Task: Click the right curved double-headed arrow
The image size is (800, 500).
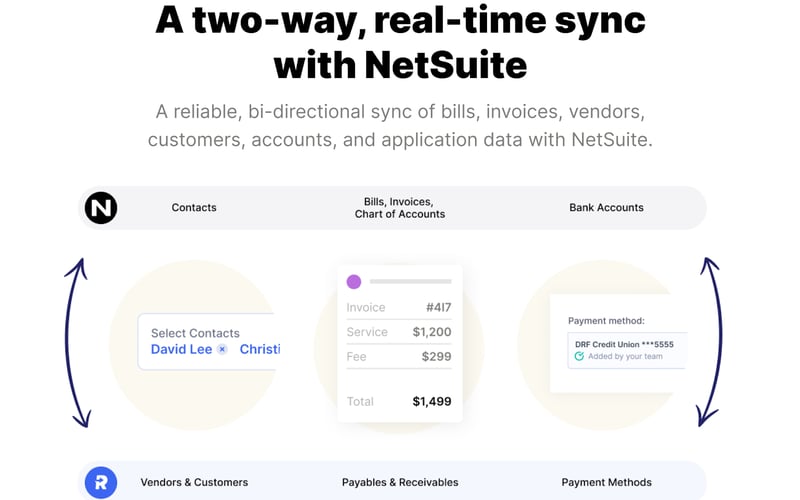Action: [710, 341]
